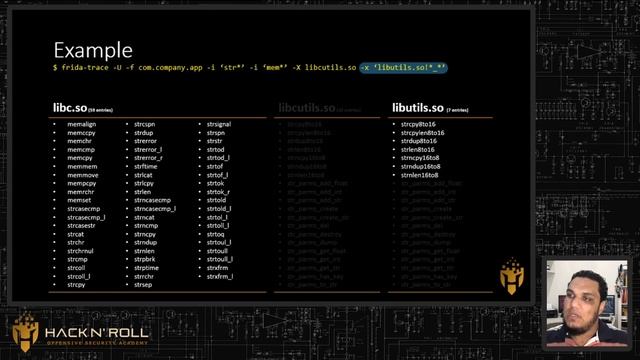Viewport: 640px width, 360px height.
Task: Click the 'memalign' entry
Action: [x=82, y=124]
